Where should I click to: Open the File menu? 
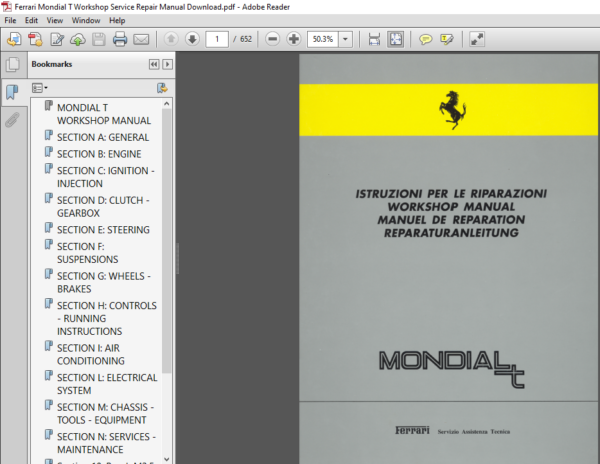pos(10,20)
